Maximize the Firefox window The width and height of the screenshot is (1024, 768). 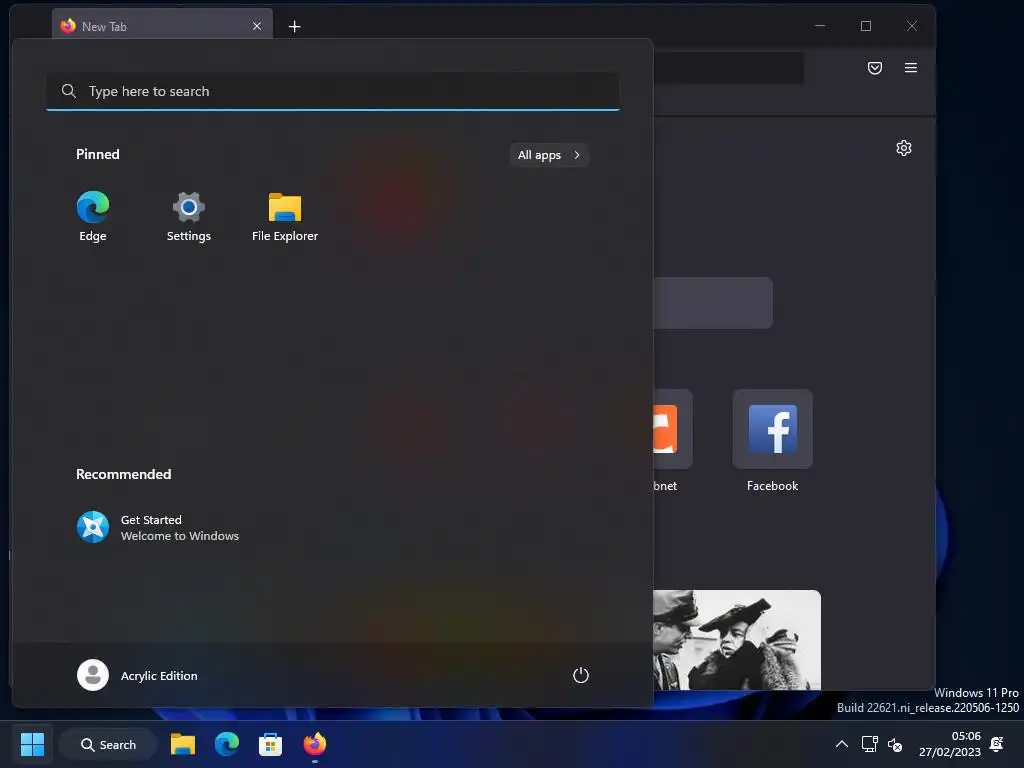866,26
